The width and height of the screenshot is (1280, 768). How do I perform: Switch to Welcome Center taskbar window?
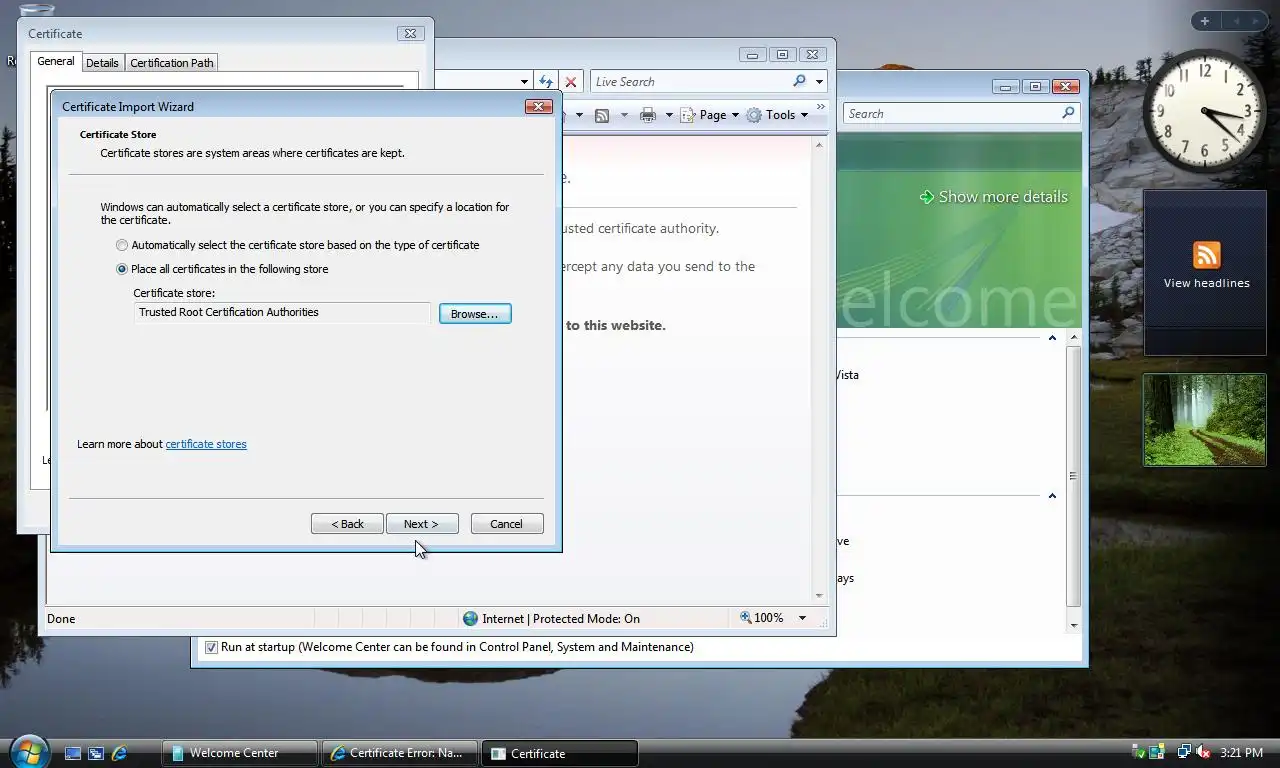(x=240, y=753)
